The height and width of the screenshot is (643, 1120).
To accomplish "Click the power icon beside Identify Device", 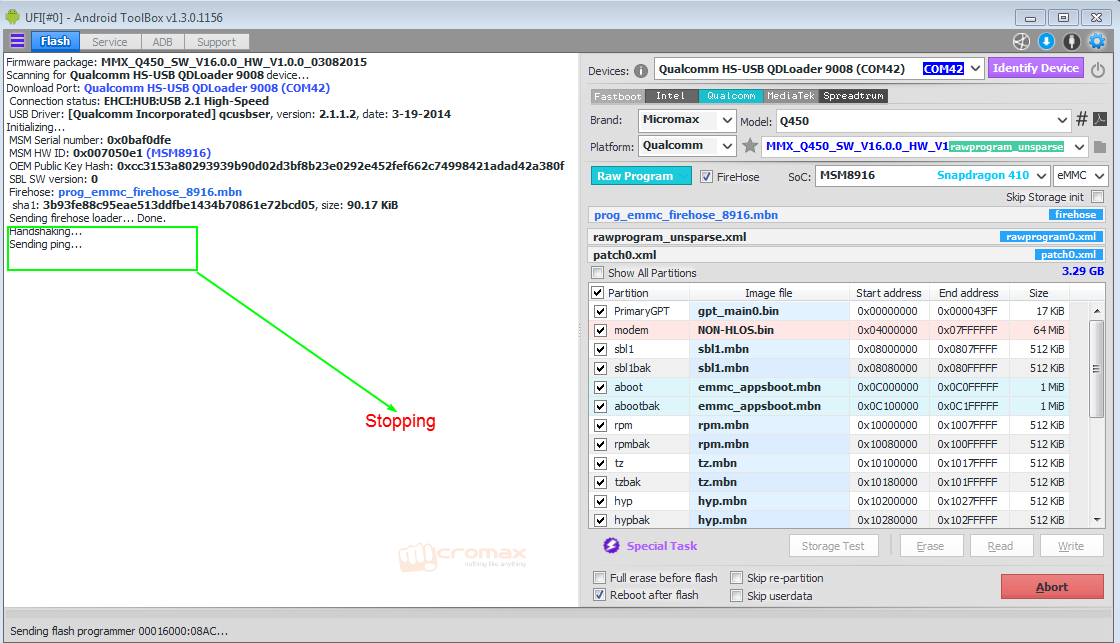I will 1098,69.
